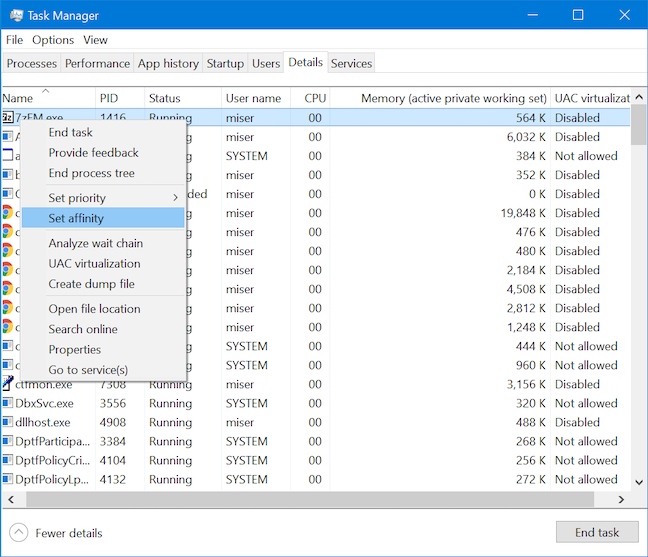Screen dimensions: 648x557
Task: Switch to the Performance tab
Action: (97, 63)
